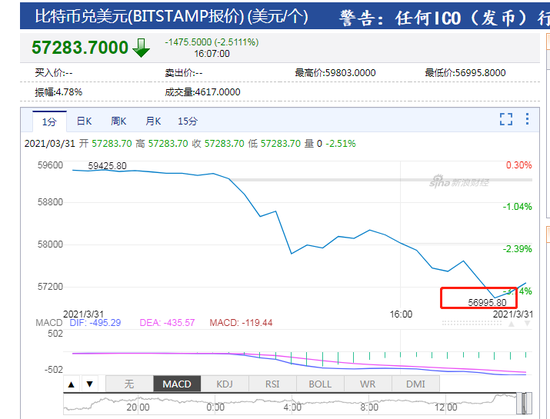Click the 12:00 mark on overview timeline
The image size is (550, 419).
tap(446, 407)
